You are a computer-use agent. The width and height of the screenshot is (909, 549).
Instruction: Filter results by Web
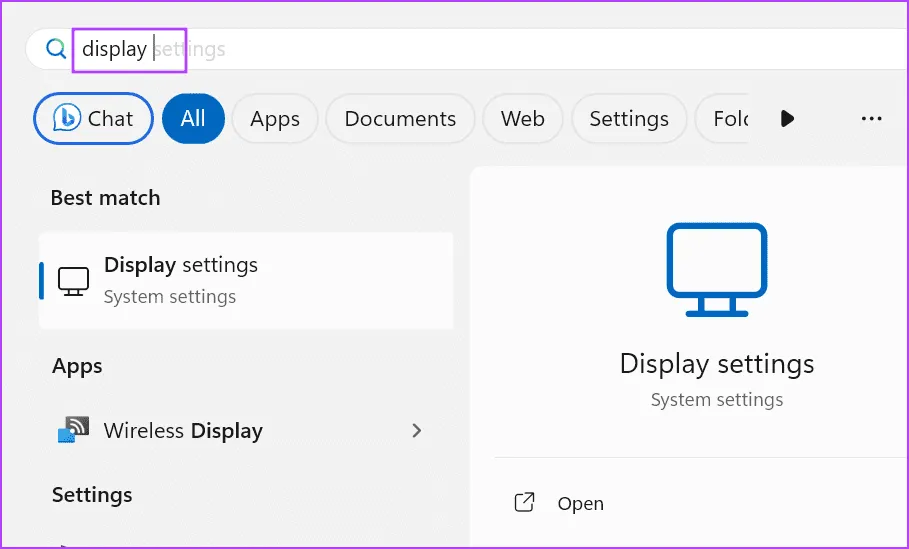pyautogui.click(x=523, y=119)
